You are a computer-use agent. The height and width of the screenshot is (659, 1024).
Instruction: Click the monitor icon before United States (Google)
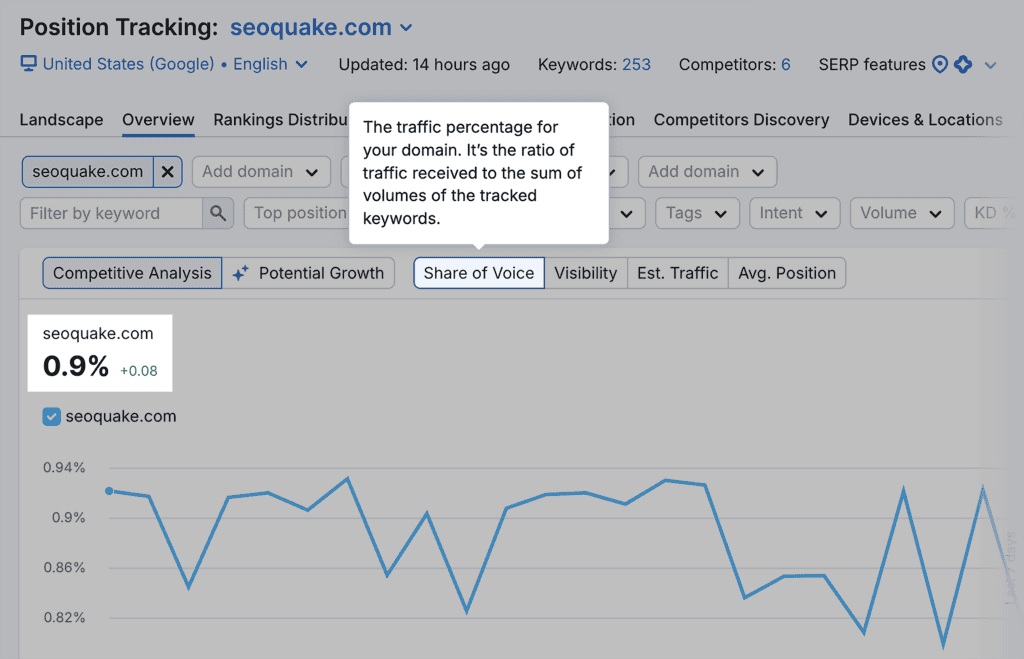point(28,64)
